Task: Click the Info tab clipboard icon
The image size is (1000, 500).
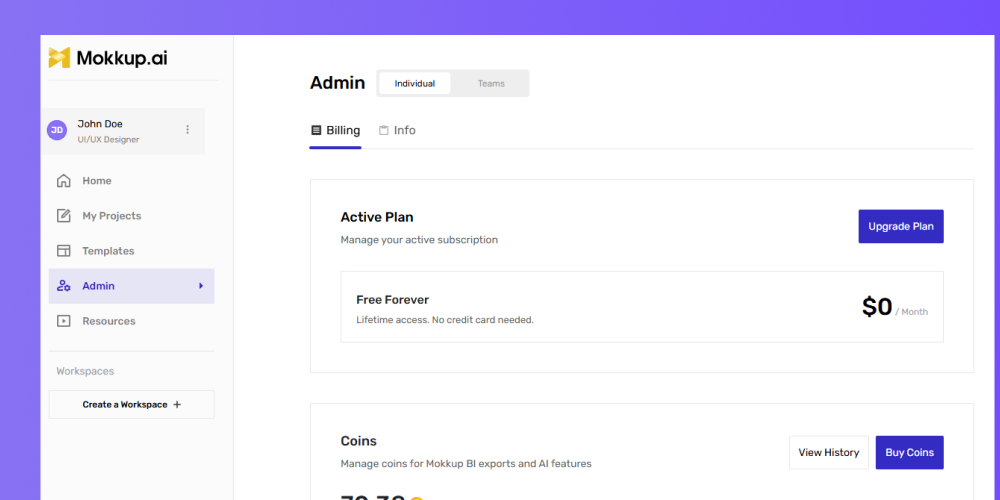Action: click(x=384, y=130)
